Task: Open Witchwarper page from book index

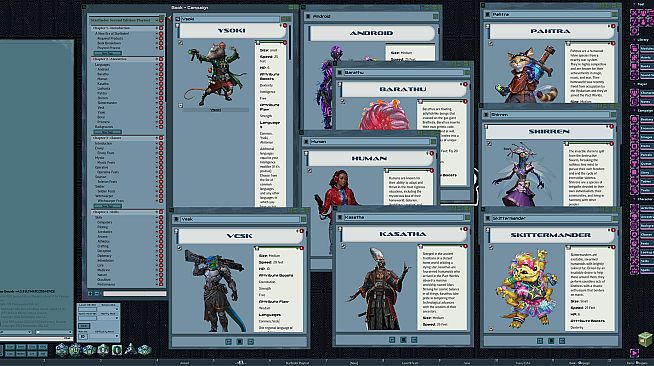Action: click(104, 196)
